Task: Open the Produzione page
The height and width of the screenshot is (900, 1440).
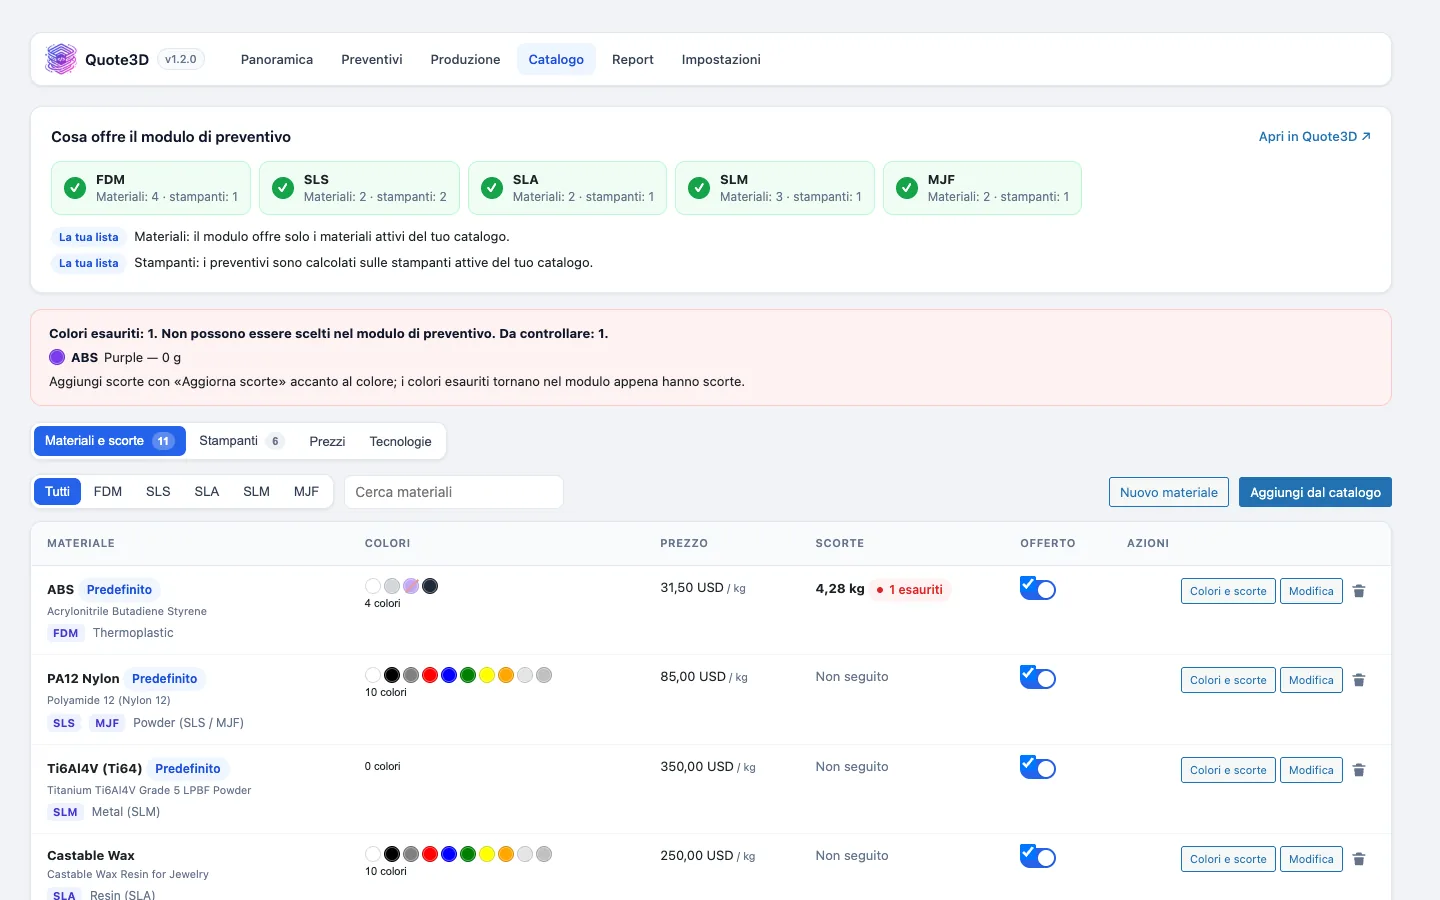Action: point(465,59)
